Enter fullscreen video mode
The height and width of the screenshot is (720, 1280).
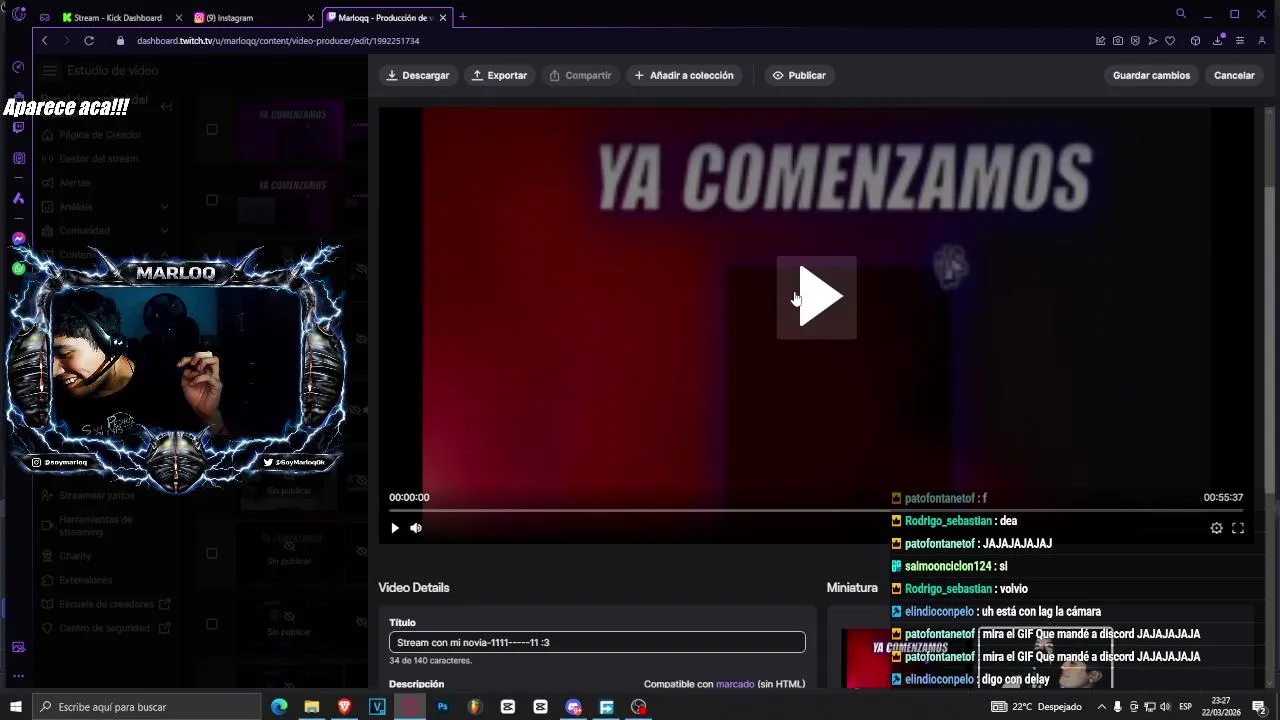1238,528
